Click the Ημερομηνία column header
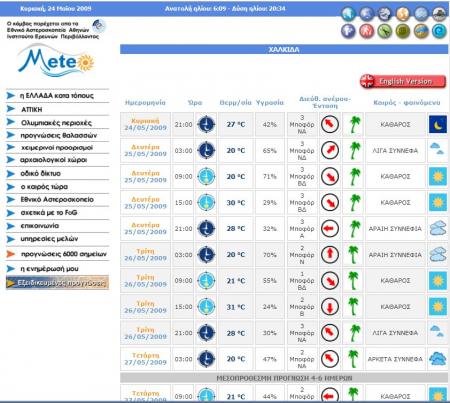450x403 pixels. (145, 103)
